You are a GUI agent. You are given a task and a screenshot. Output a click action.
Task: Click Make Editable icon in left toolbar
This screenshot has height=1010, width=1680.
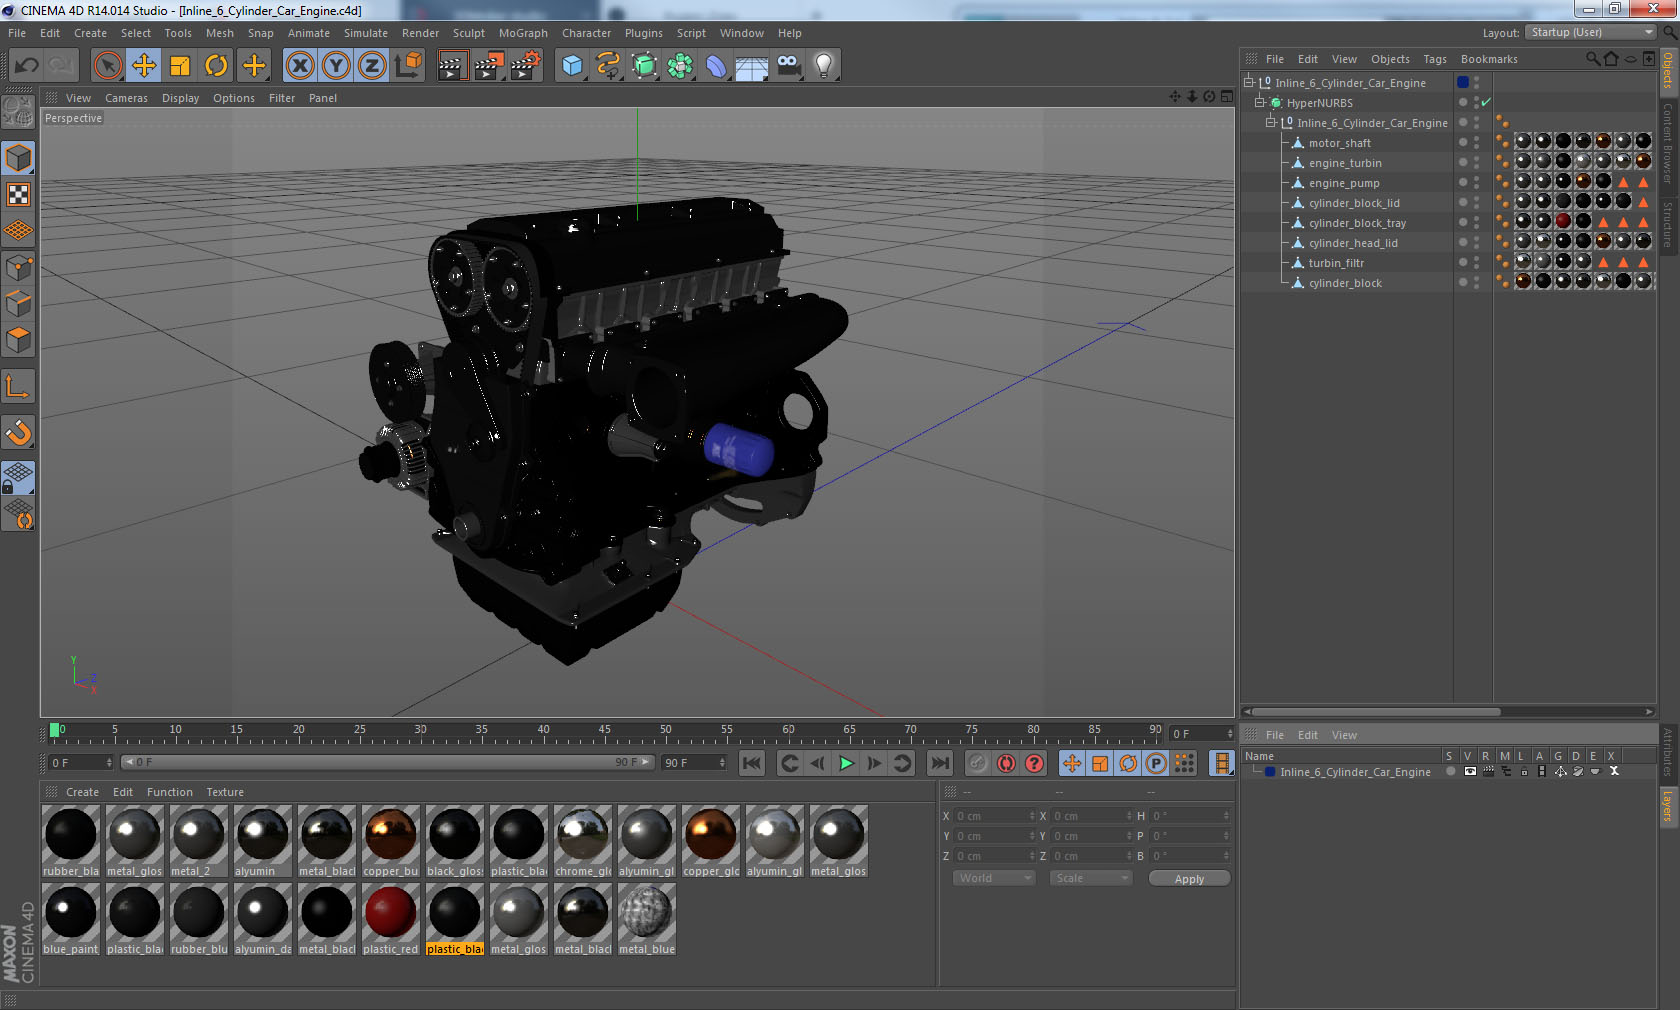pos(18,111)
